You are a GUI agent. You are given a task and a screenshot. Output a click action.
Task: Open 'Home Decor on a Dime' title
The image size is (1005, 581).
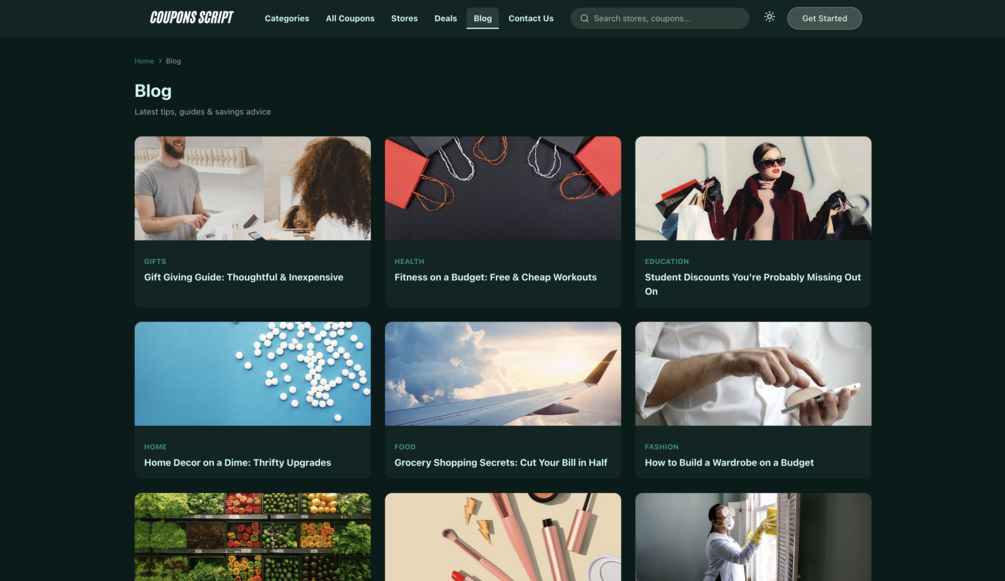pos(238,462)
